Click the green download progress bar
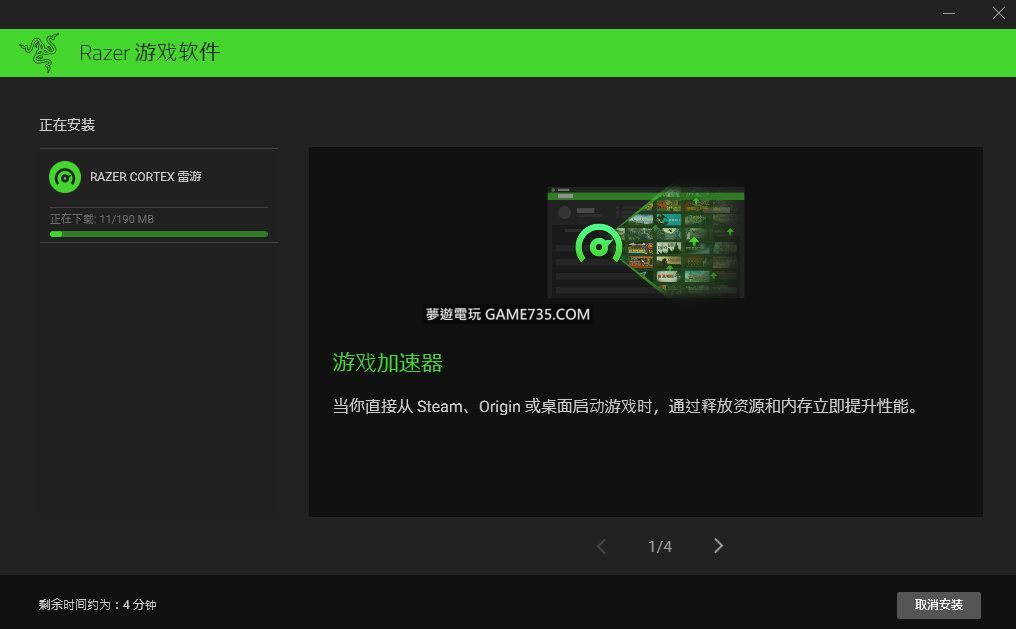 (159, 234)
